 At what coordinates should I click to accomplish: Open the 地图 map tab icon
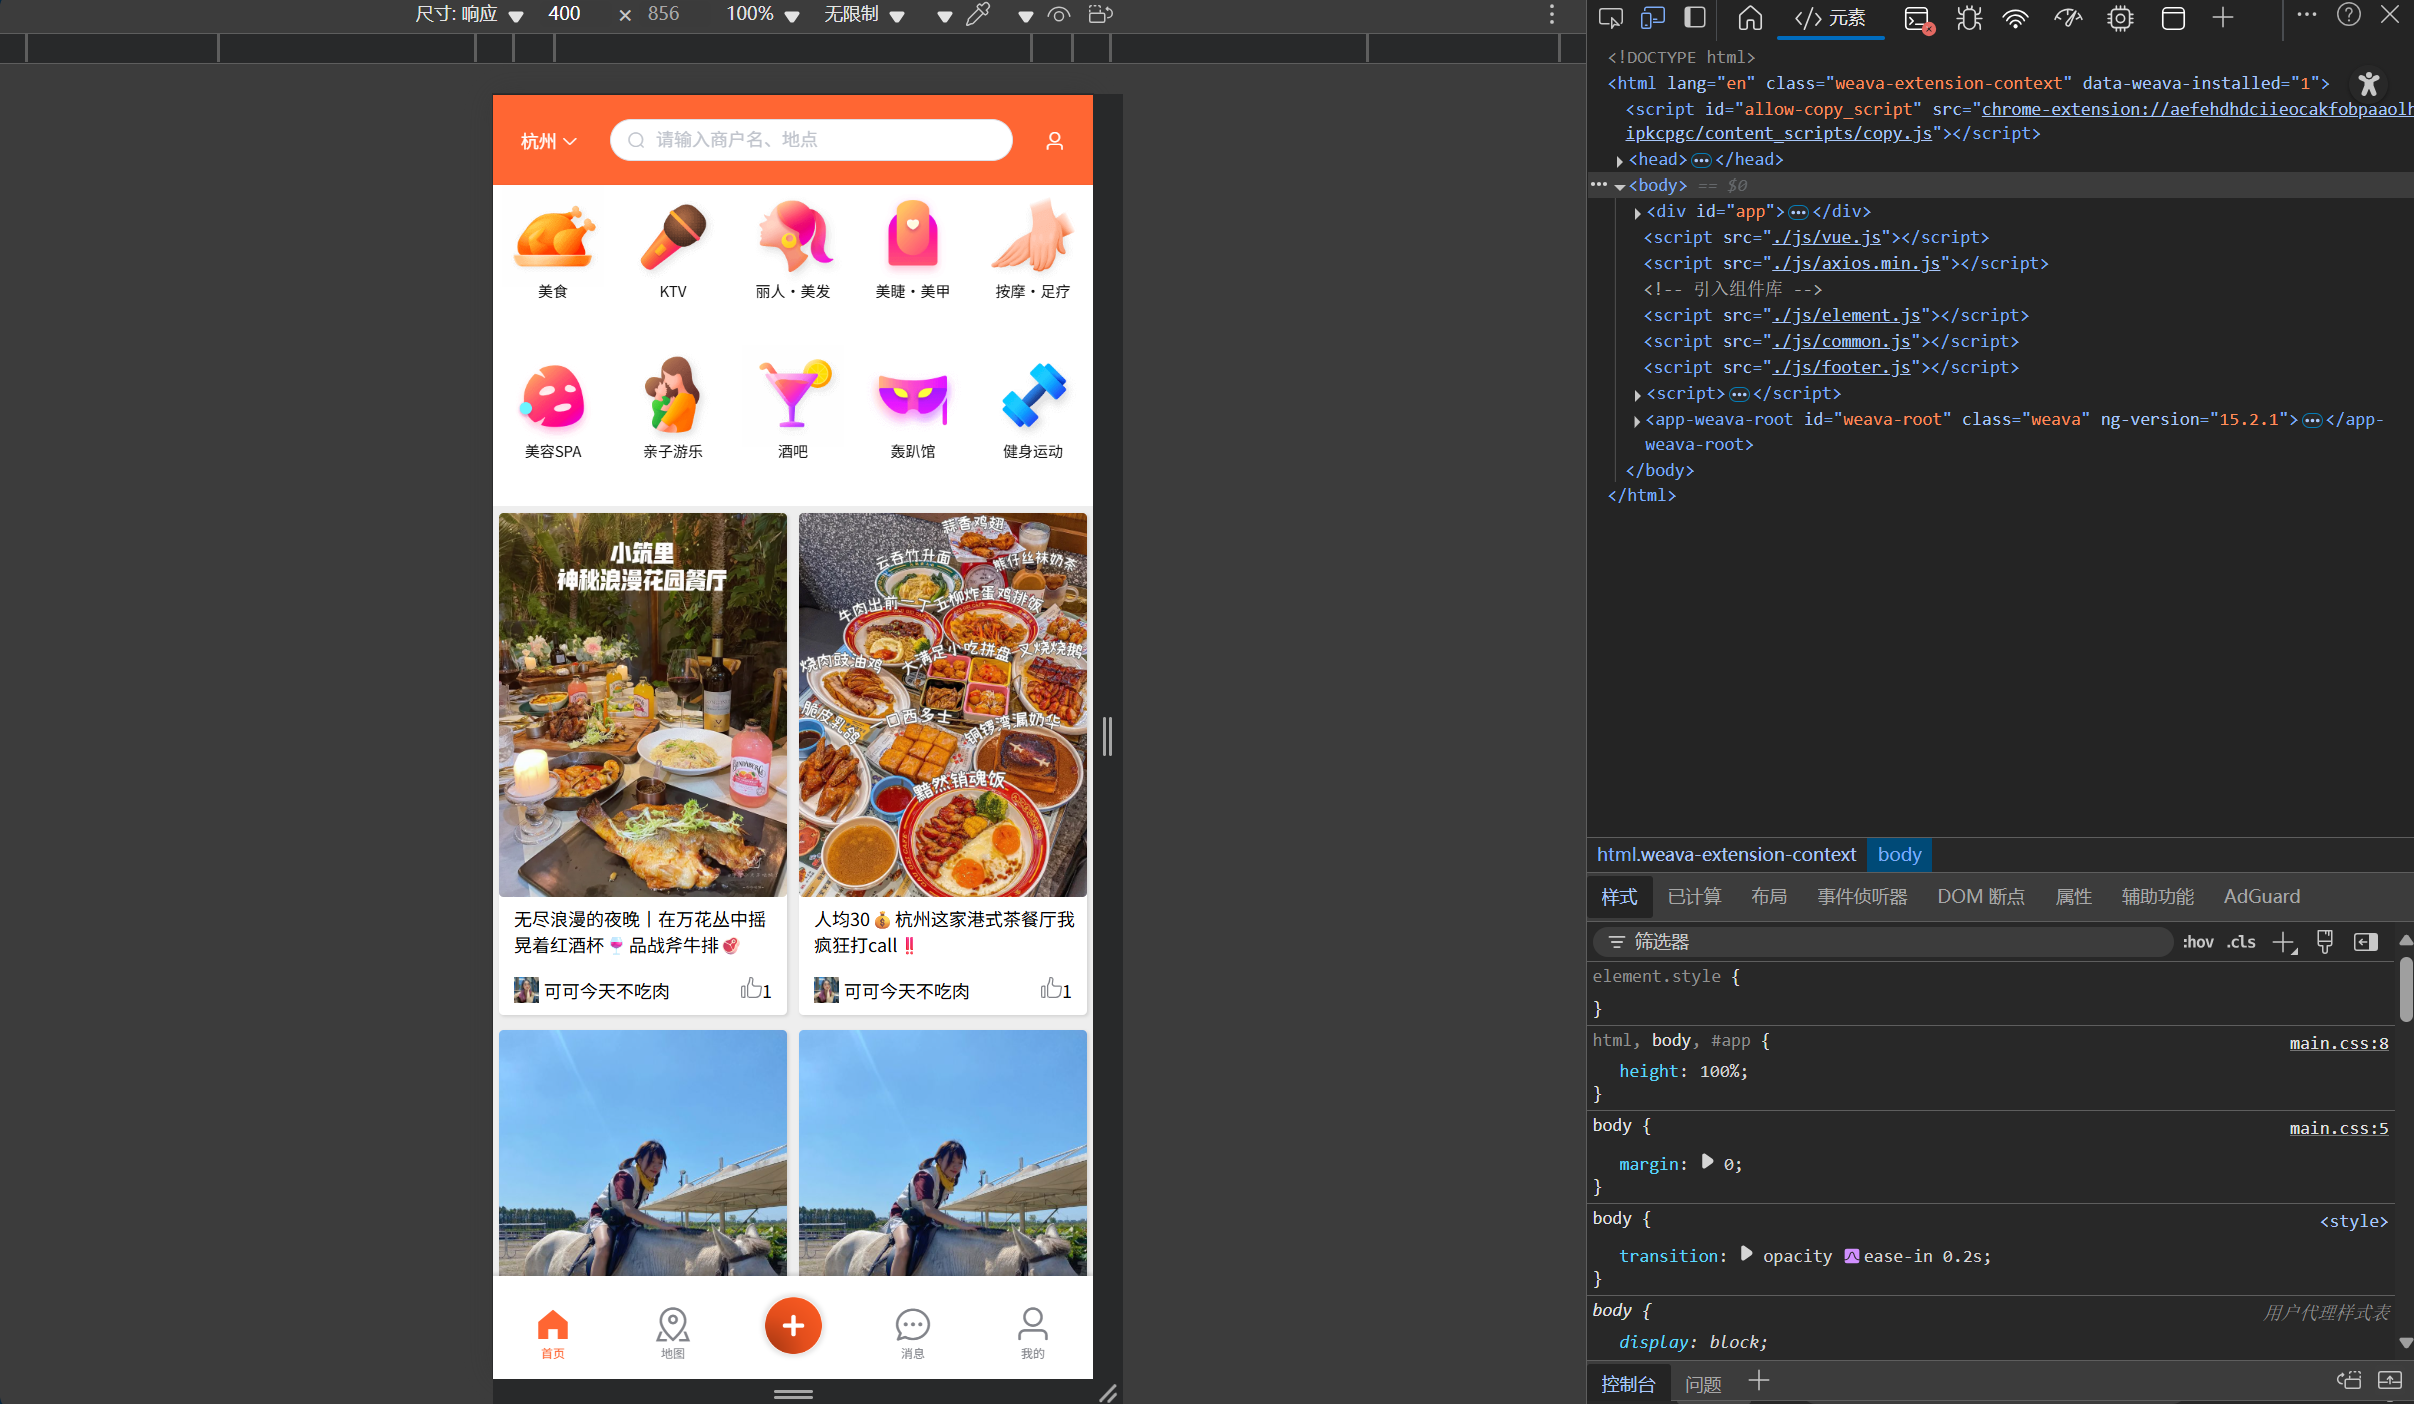[672, 1325]
